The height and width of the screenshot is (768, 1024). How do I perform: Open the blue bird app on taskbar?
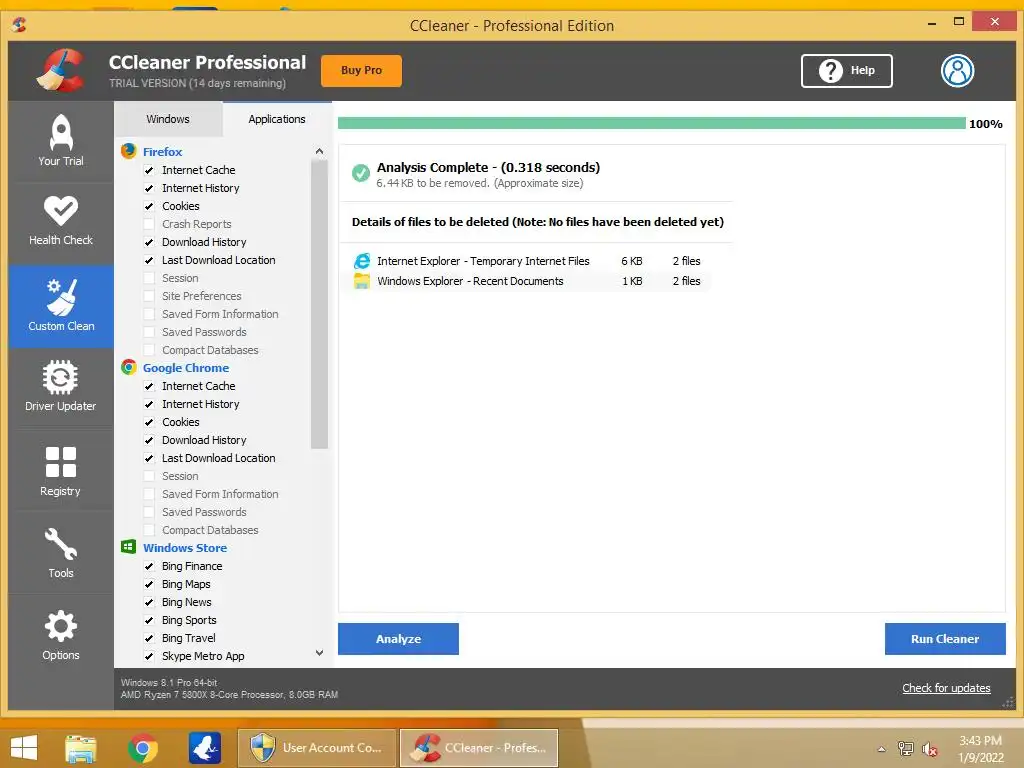tap(205, 748)
